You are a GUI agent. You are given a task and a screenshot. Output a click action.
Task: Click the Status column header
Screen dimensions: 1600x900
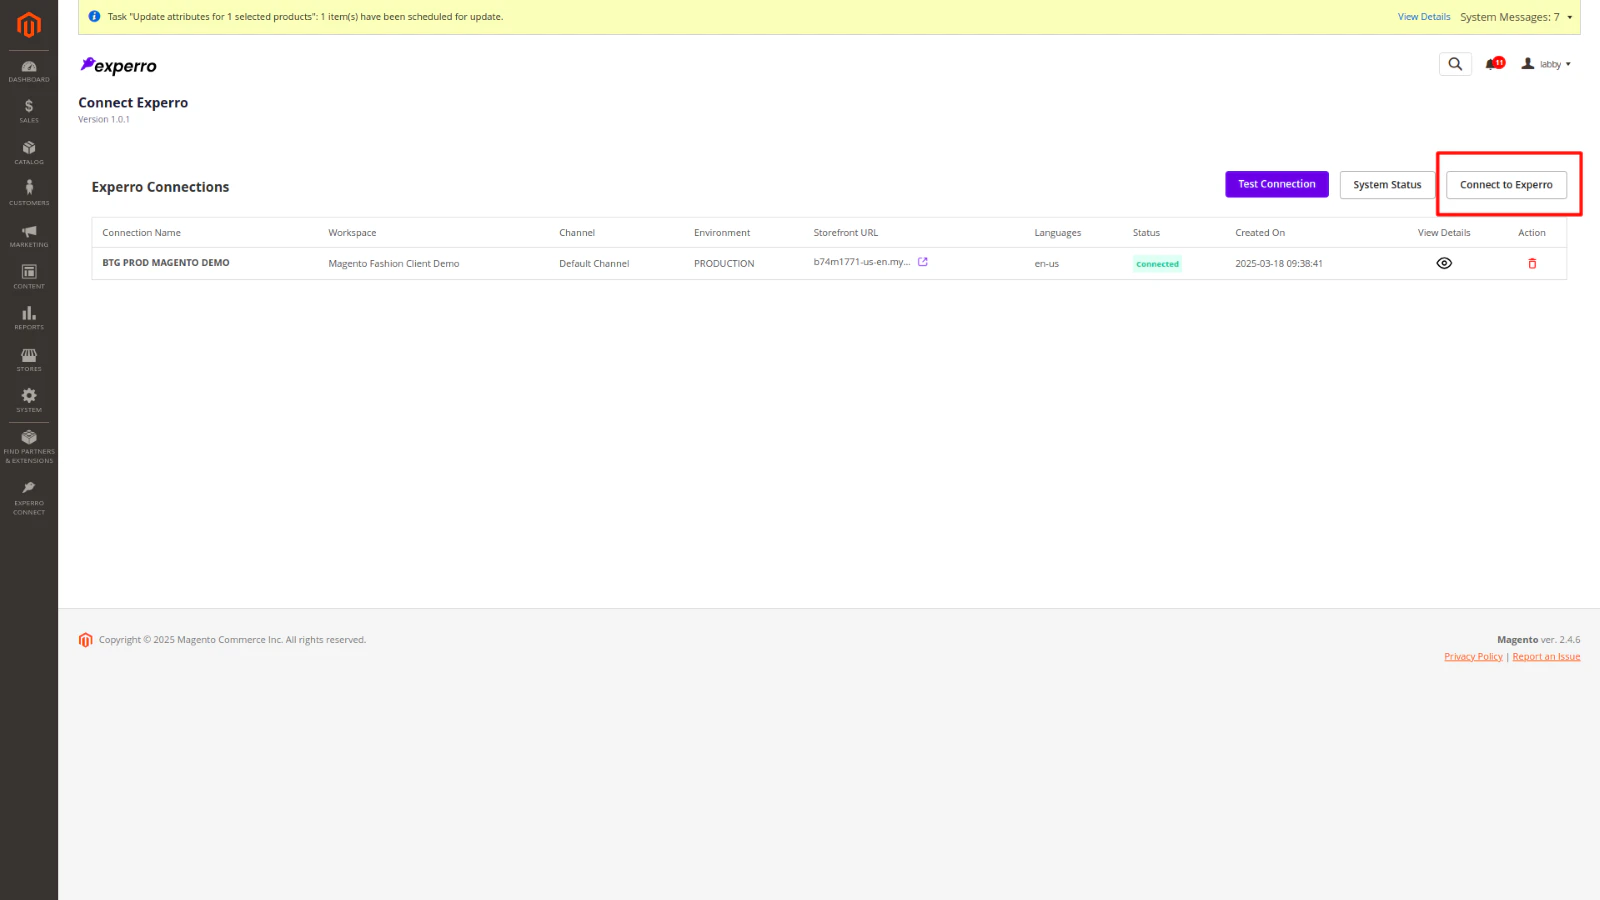pyautogui.click(x=1146, y=233)
